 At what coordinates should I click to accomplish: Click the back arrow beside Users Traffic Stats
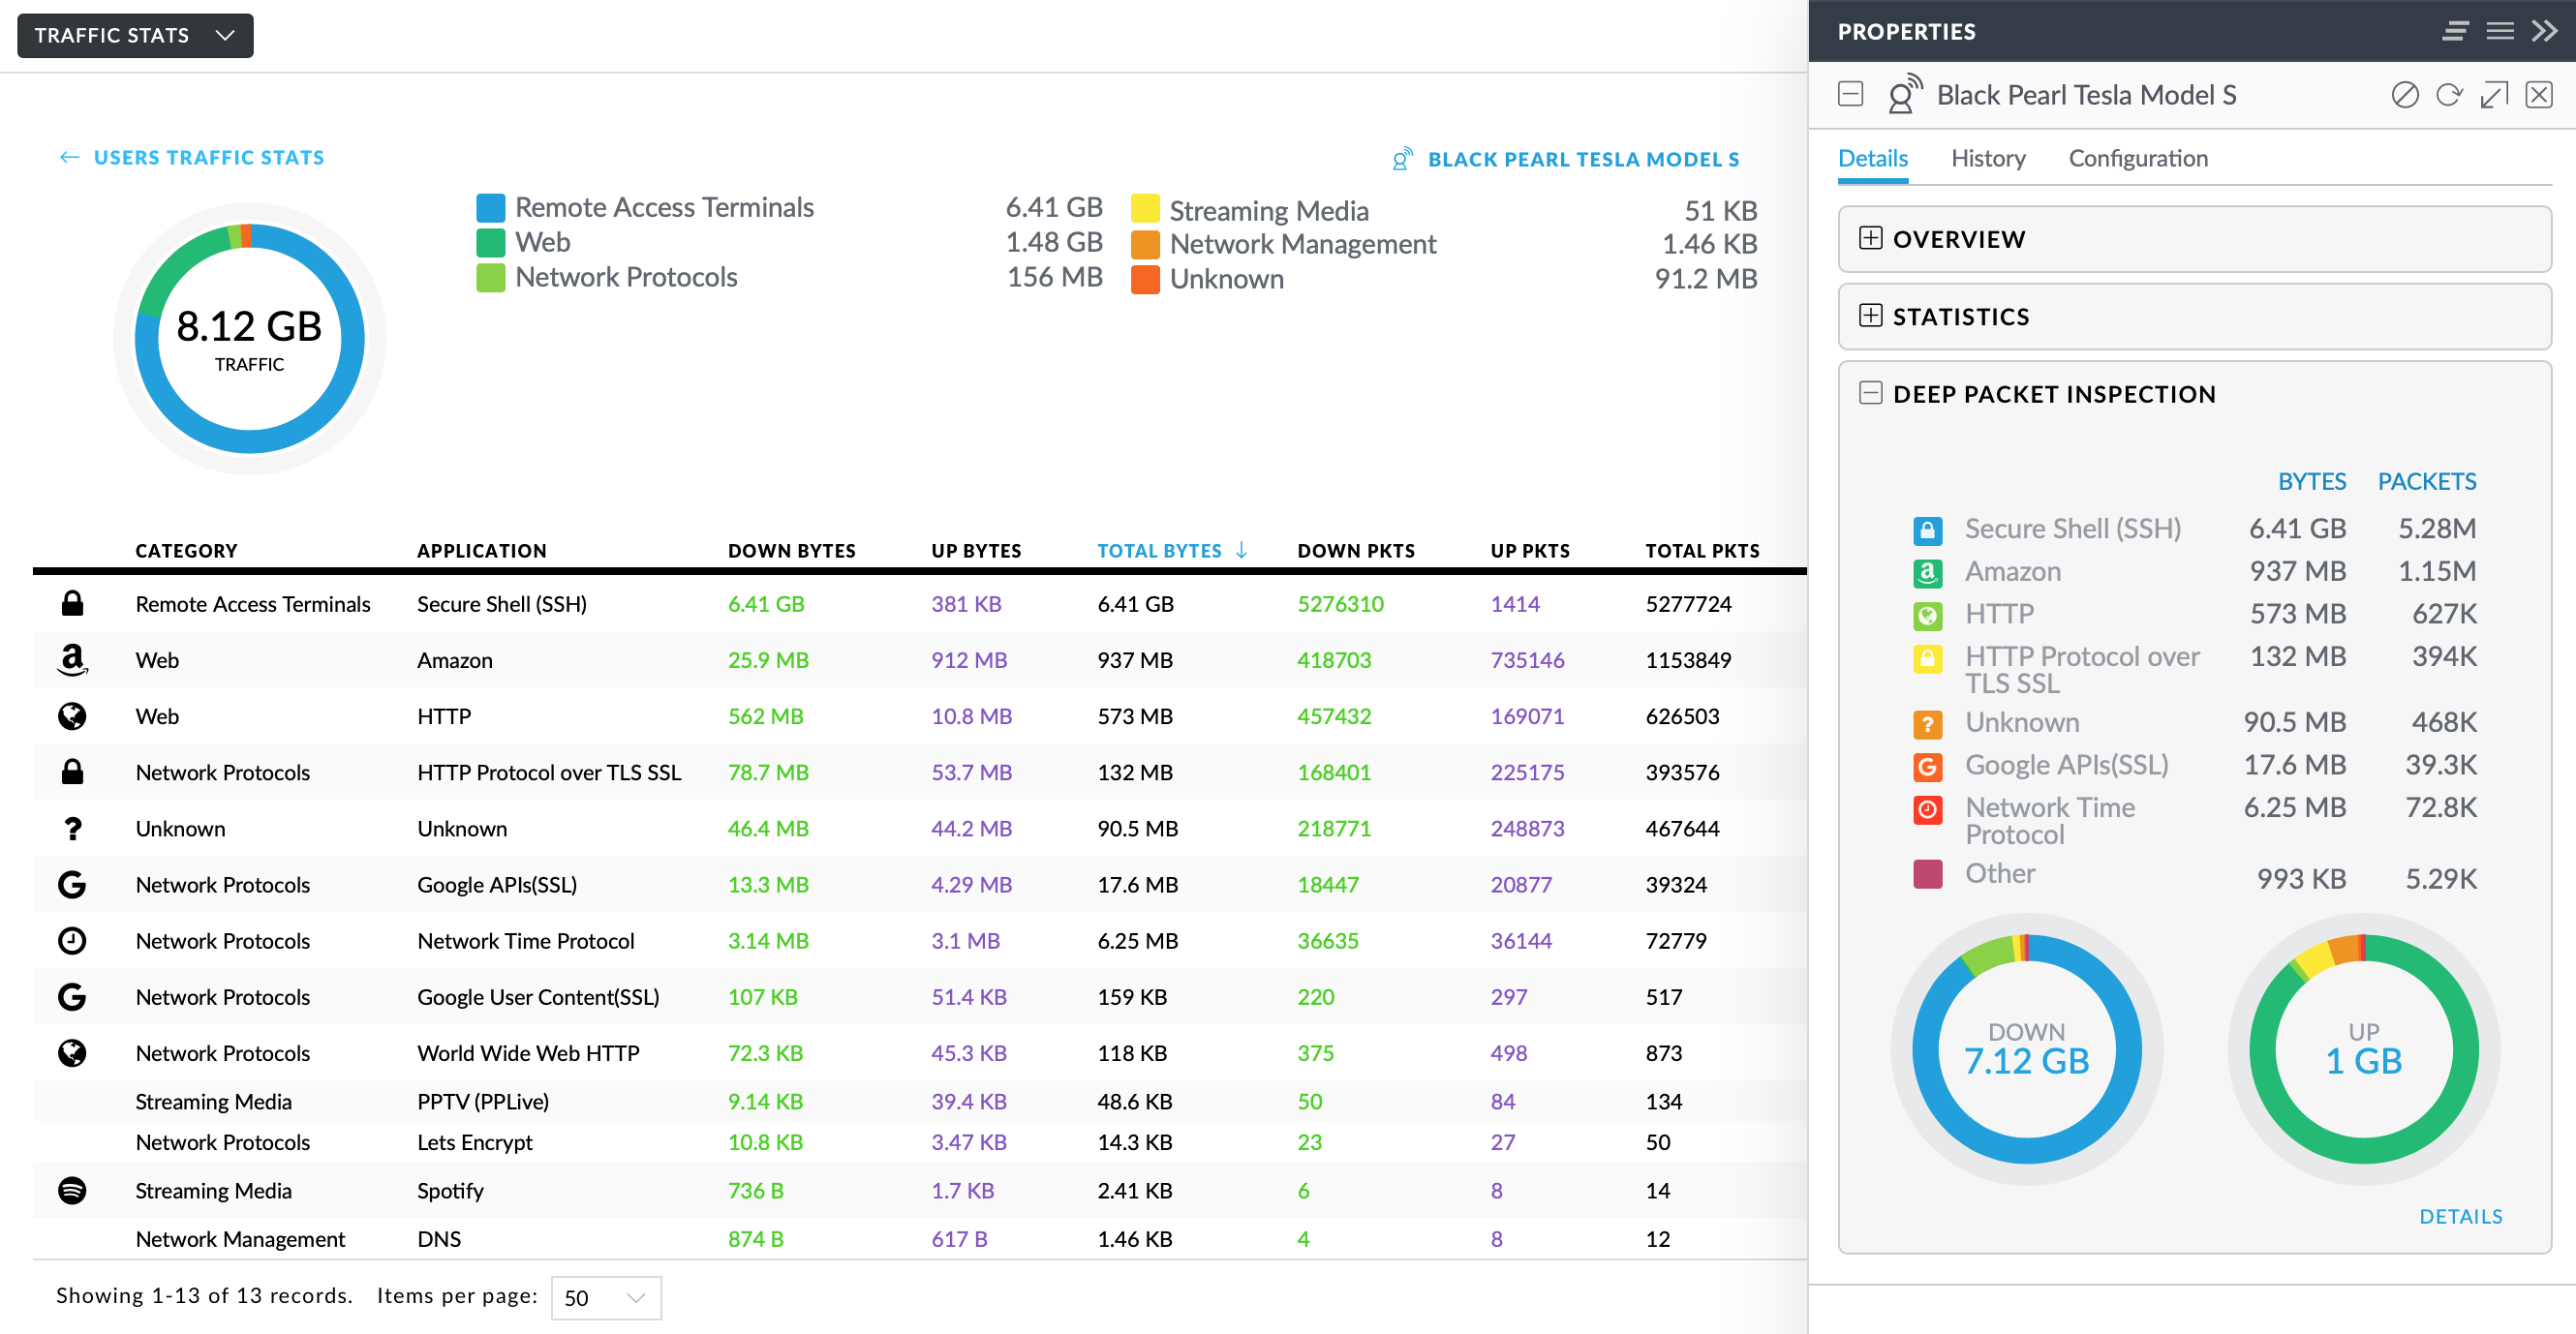tap(69, 157)
